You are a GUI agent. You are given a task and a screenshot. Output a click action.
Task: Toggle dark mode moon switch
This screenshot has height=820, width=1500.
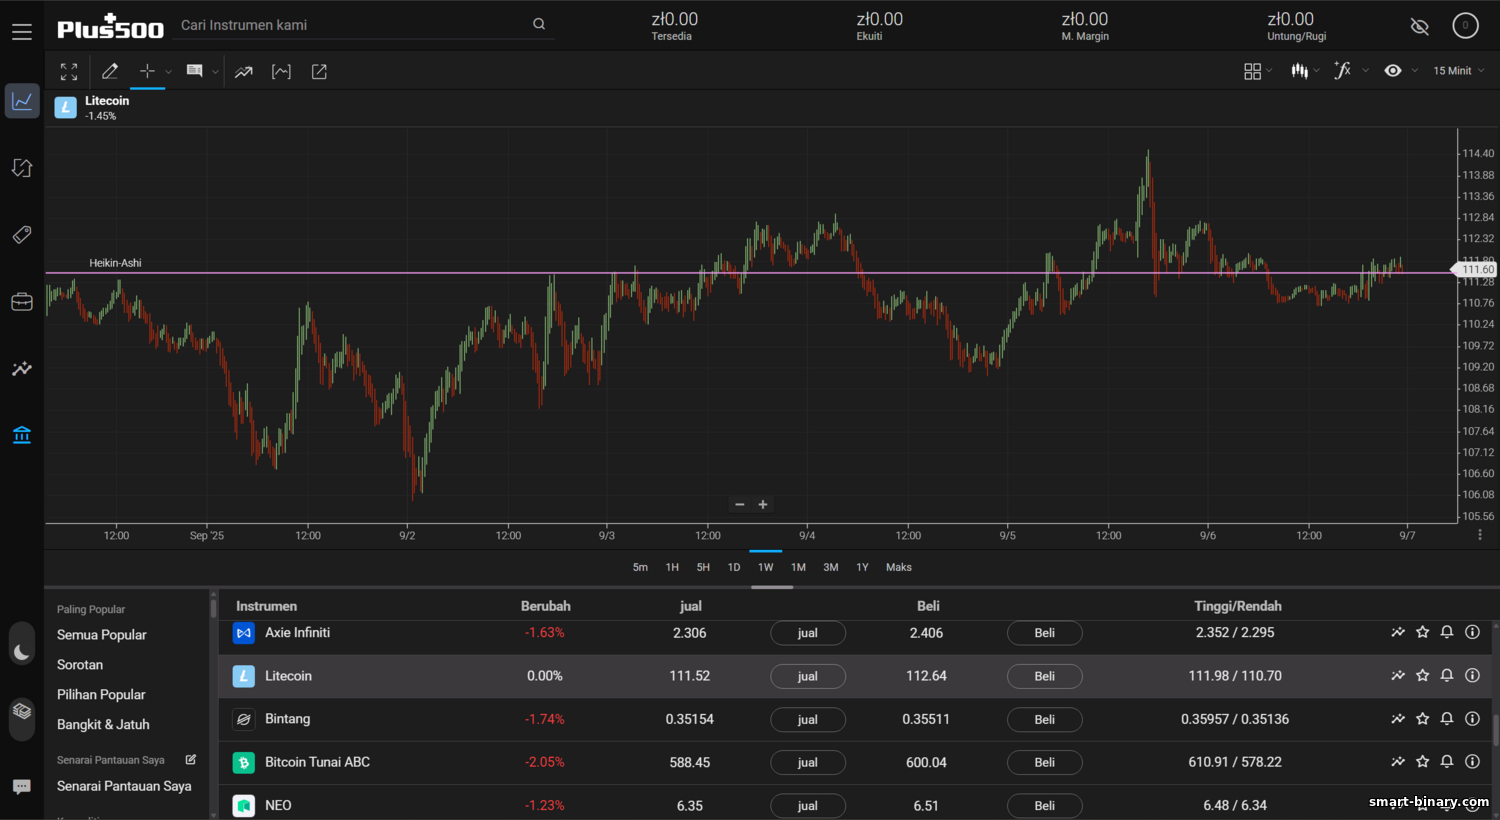pos(22,652)
